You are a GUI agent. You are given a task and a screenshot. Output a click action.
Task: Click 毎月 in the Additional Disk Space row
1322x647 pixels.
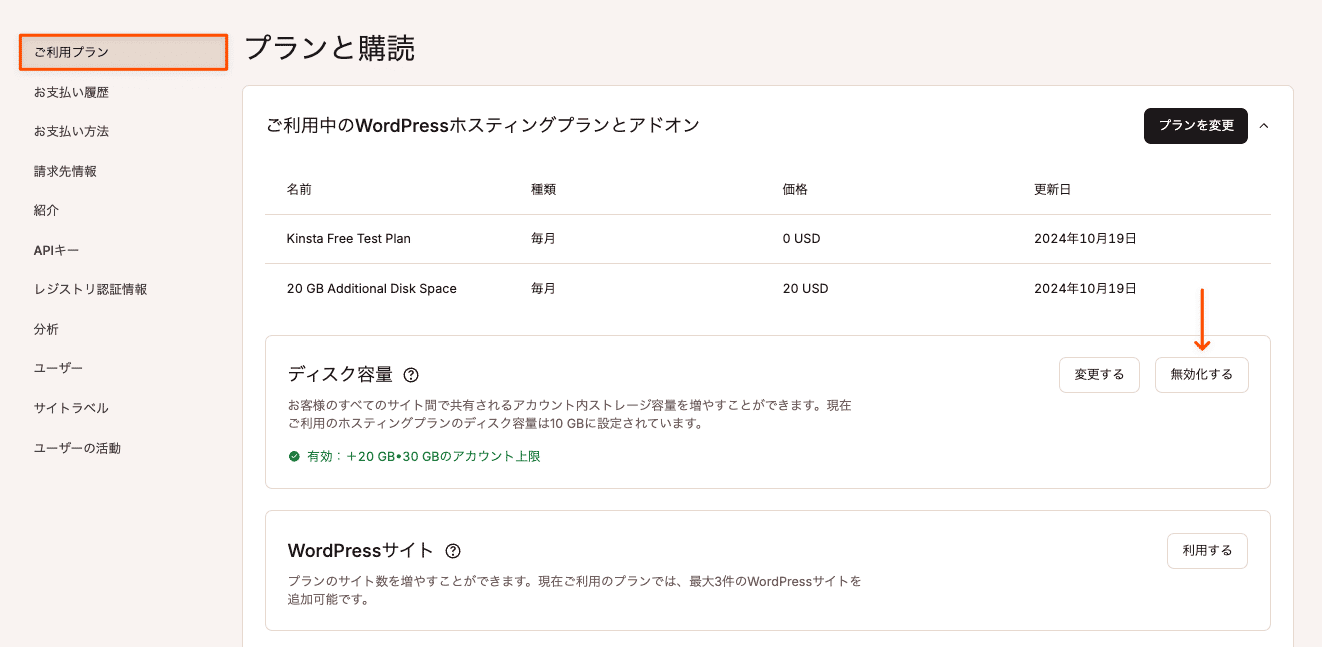[x=543, y=289]
